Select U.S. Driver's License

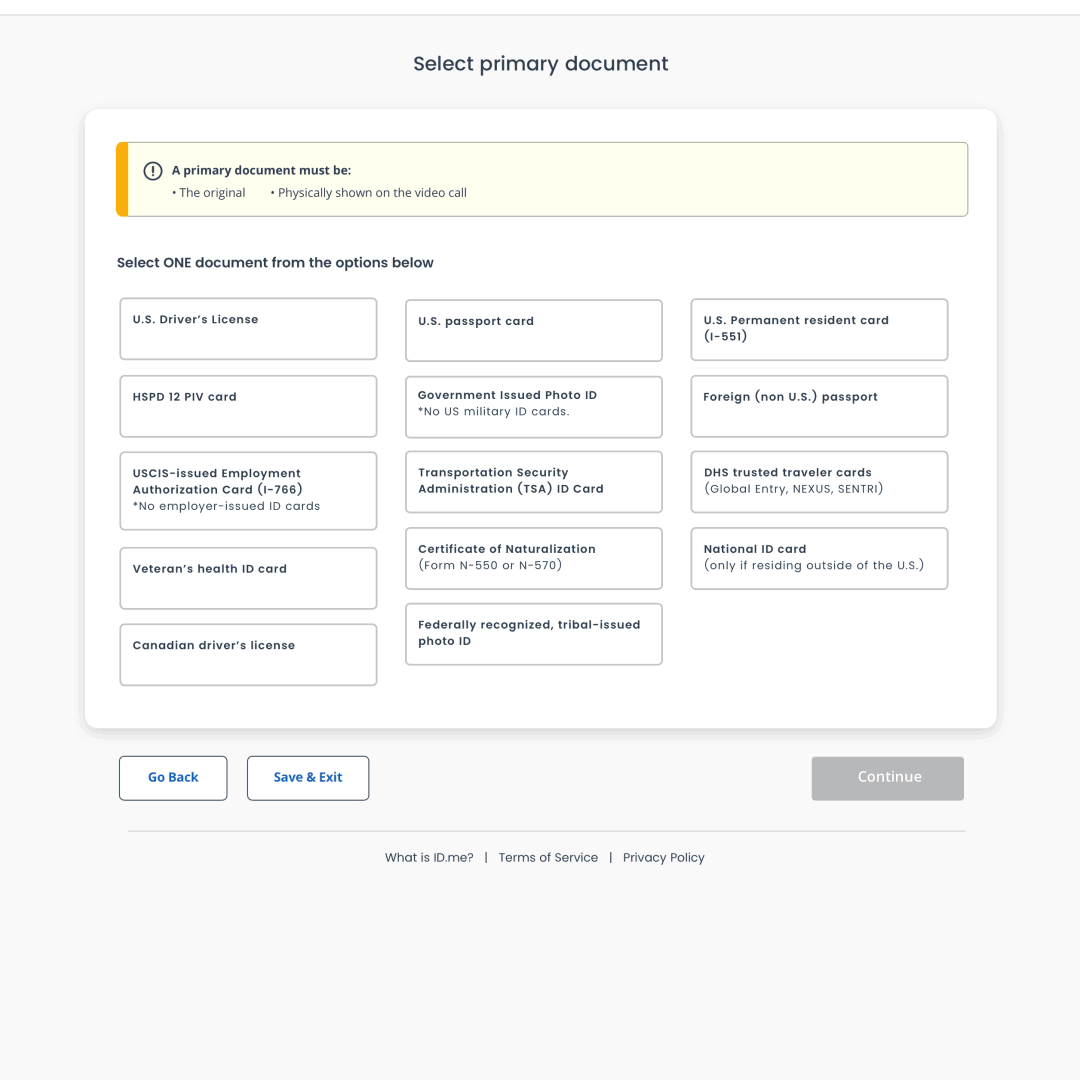pyautogui.click(x=248, y=328)
